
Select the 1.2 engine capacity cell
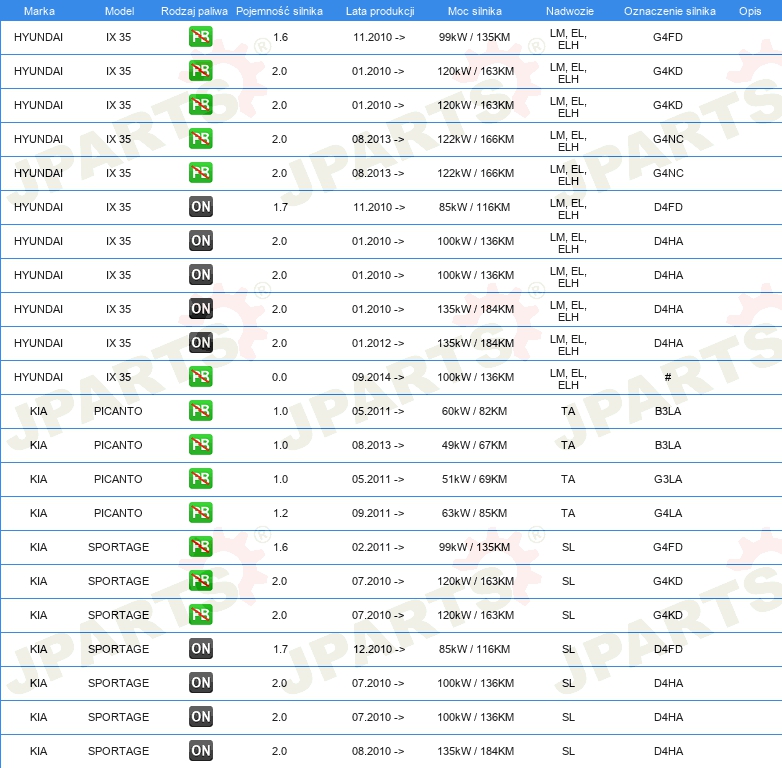280,513
